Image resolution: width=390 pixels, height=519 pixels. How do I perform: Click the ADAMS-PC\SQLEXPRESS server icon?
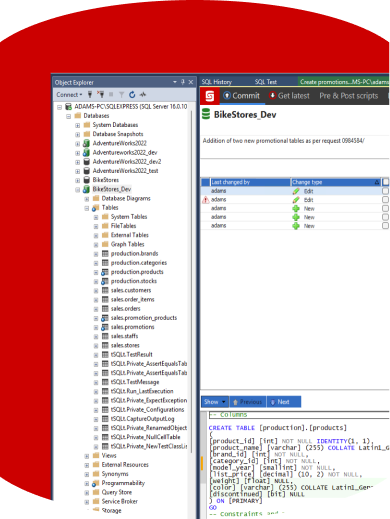click(68, 107)
